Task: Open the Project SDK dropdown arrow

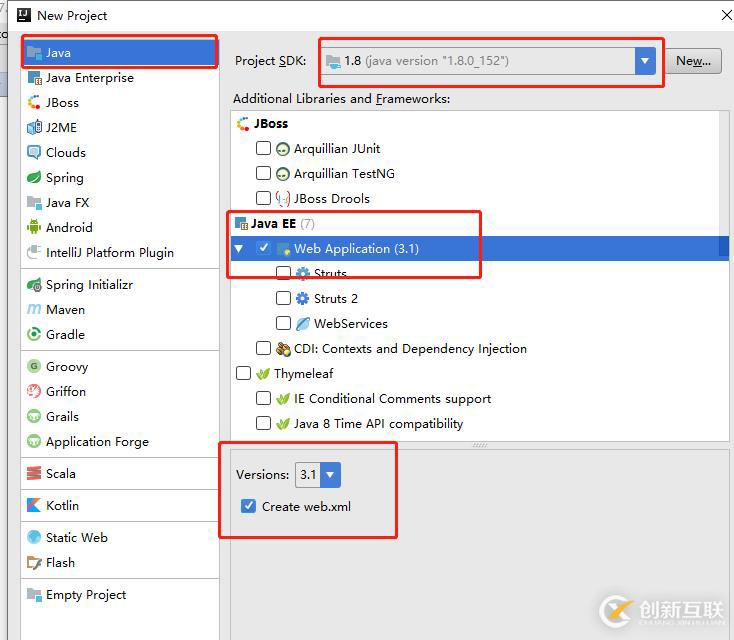Action: coord(645,61)
